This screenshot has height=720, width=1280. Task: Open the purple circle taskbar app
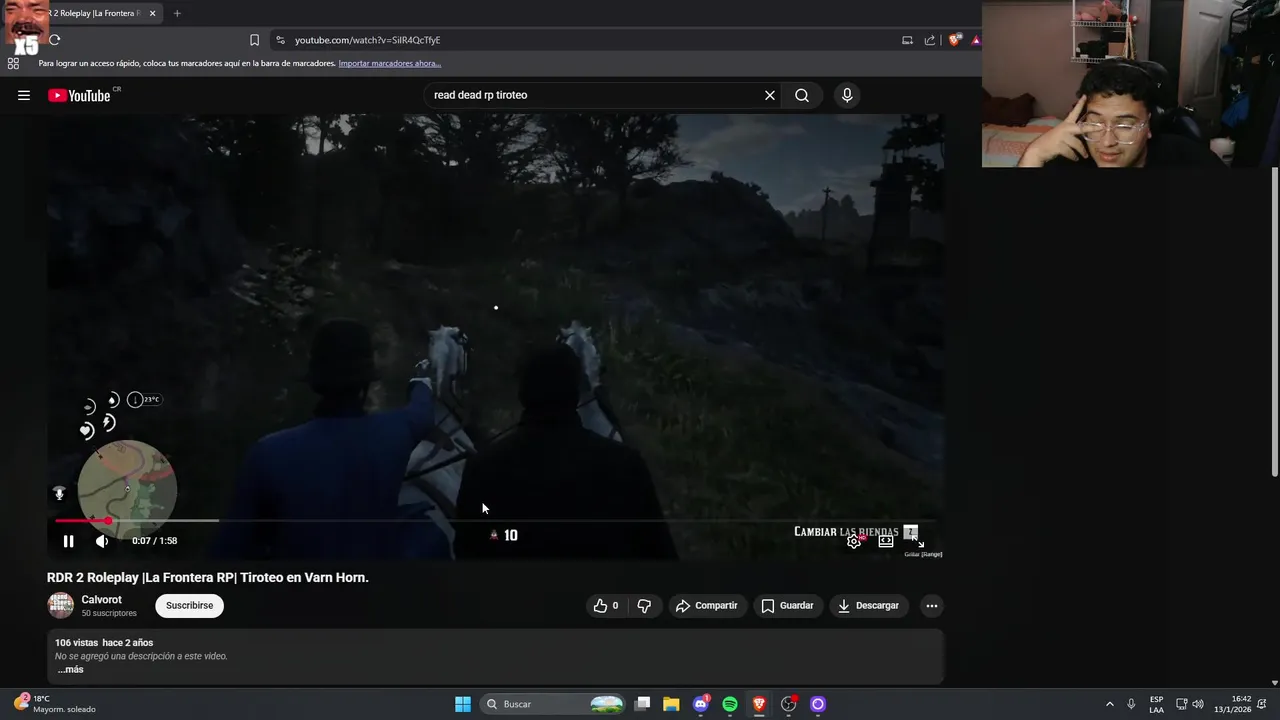click(818, 704)
